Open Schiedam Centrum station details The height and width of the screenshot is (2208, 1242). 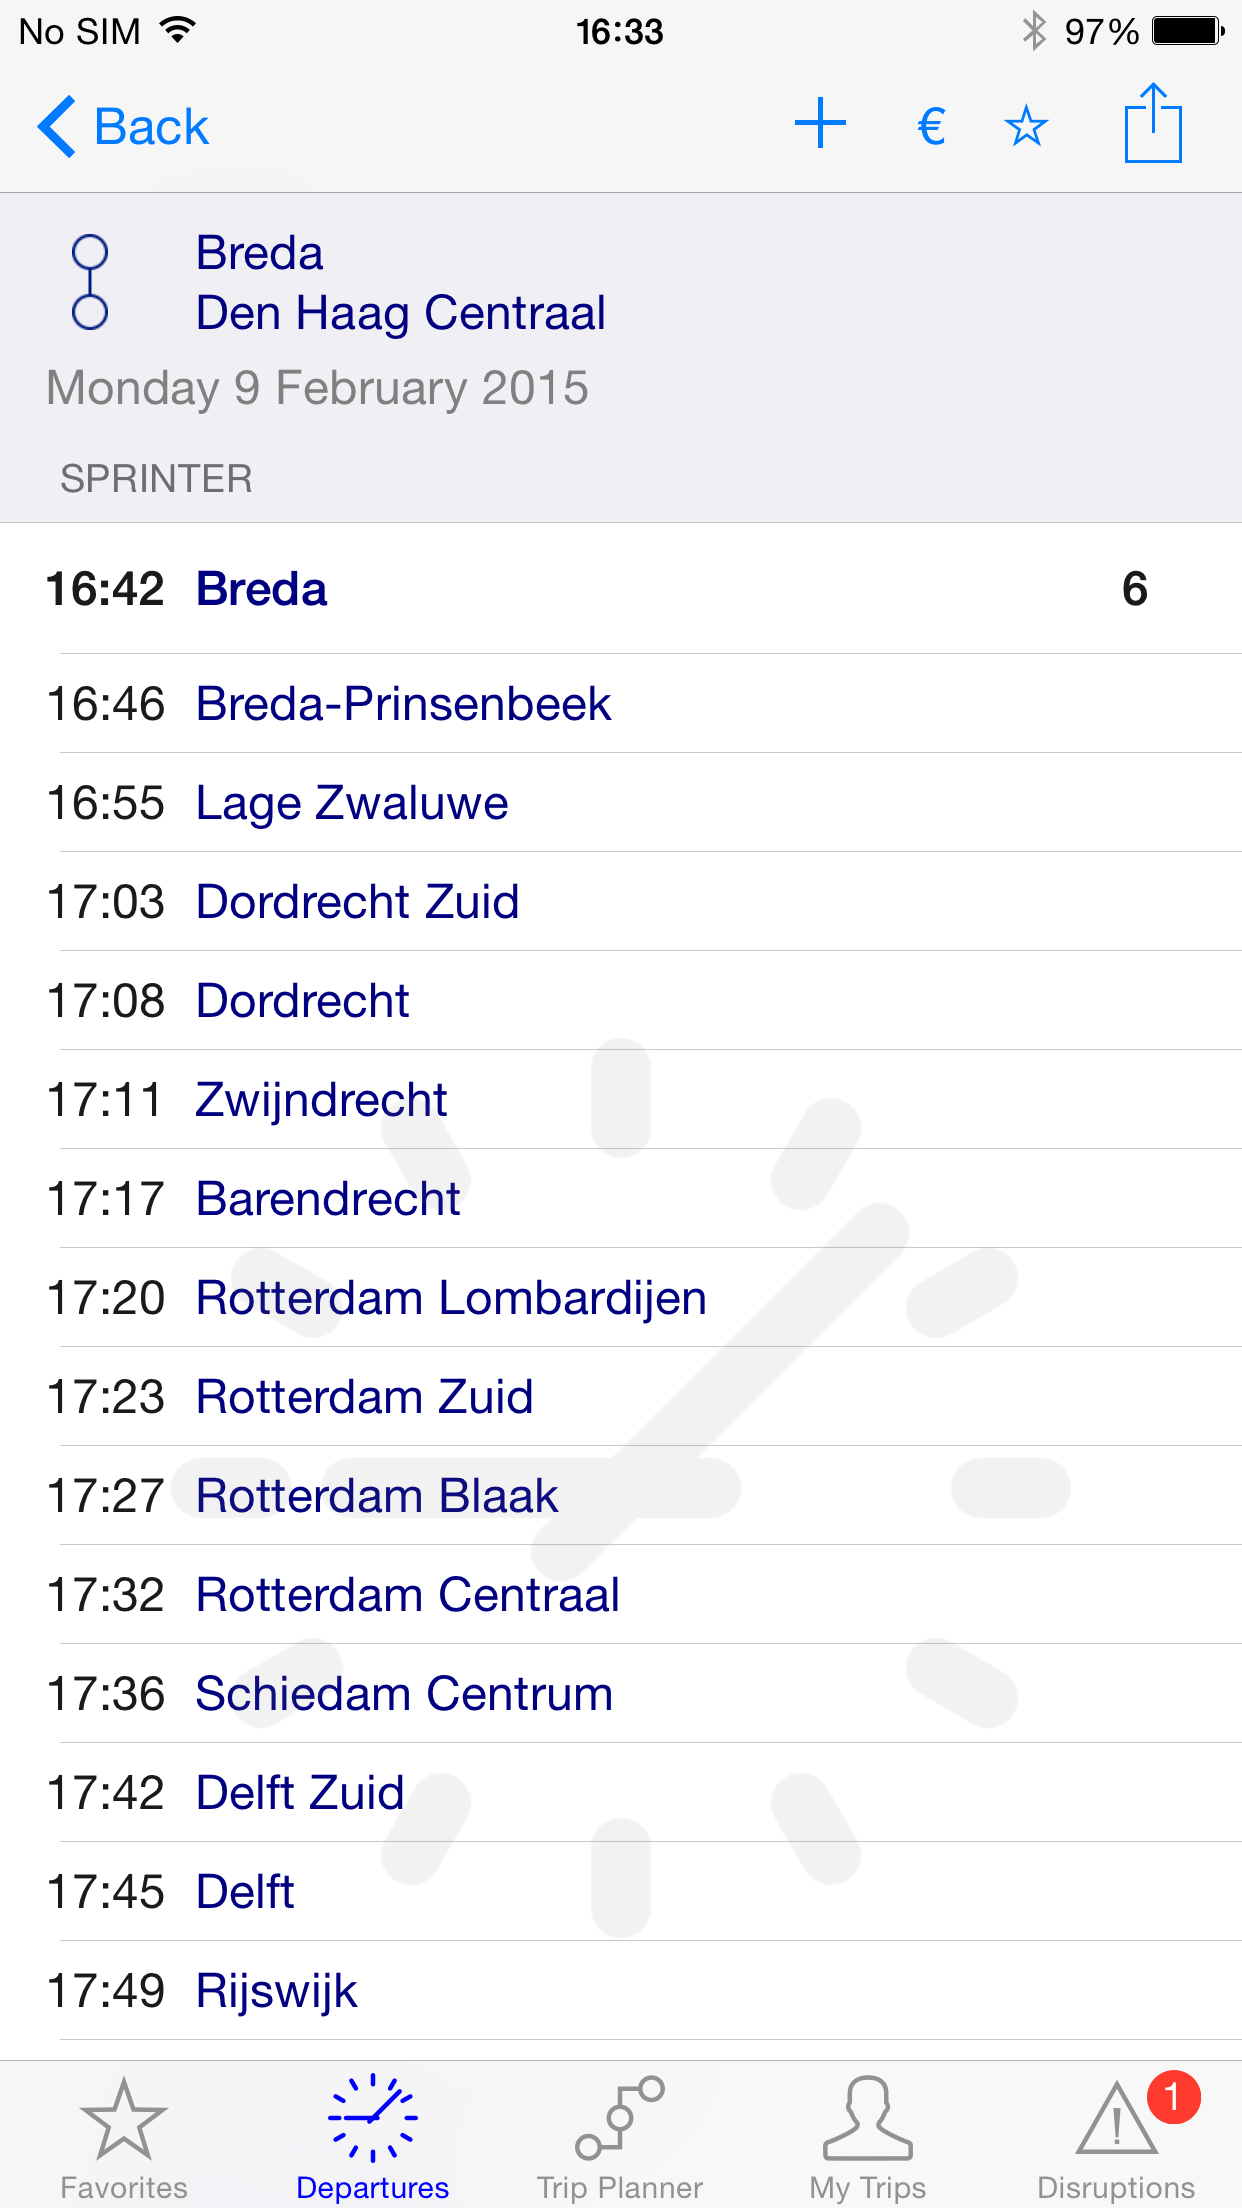pos(620,1694)
